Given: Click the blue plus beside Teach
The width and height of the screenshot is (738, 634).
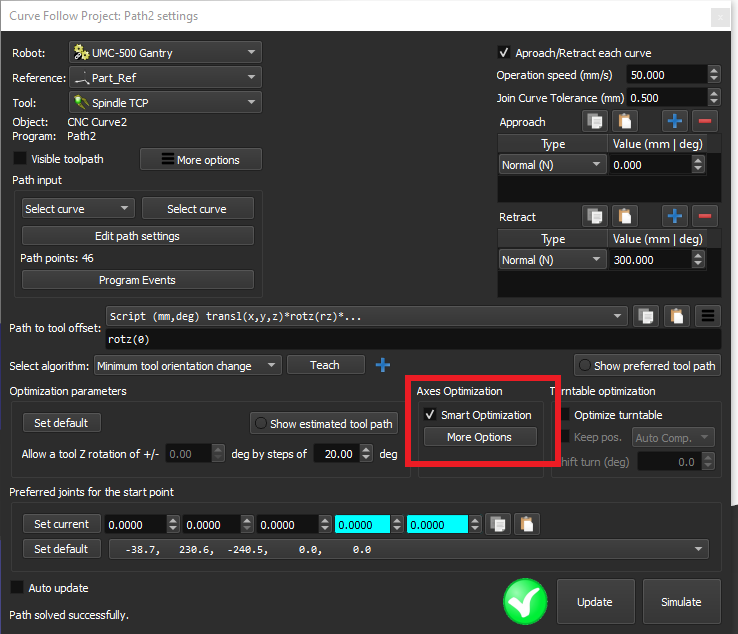Looking at the screenshot, I should pos(382,365).
